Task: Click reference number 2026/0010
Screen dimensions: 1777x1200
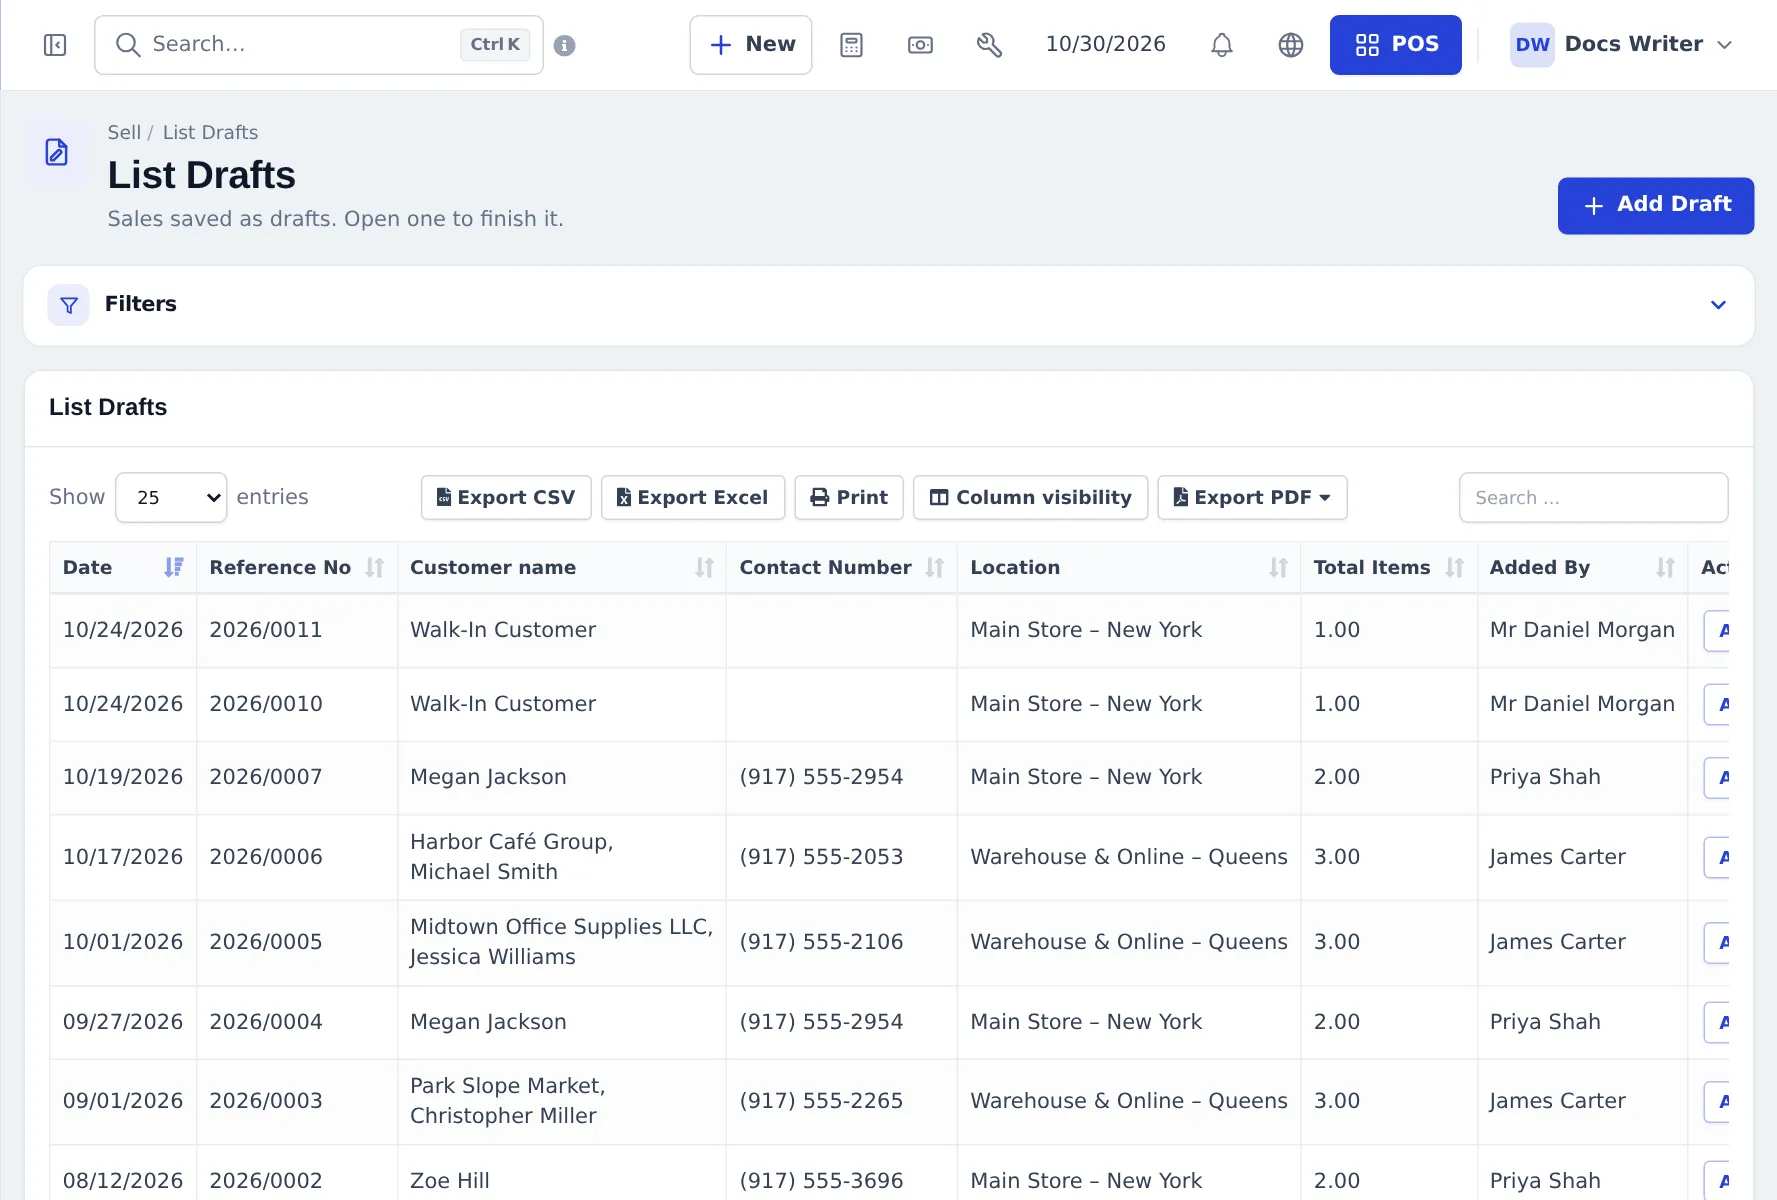Action: 266,704
